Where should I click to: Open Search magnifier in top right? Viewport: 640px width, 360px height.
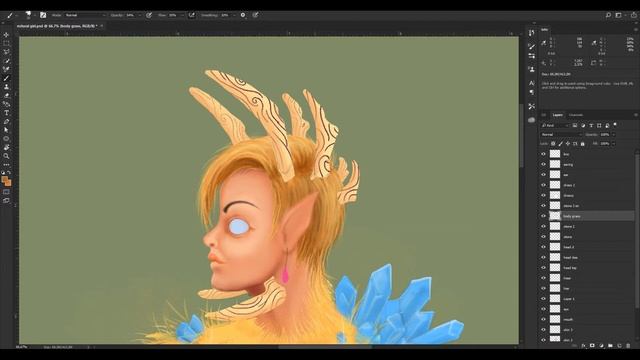608,15
